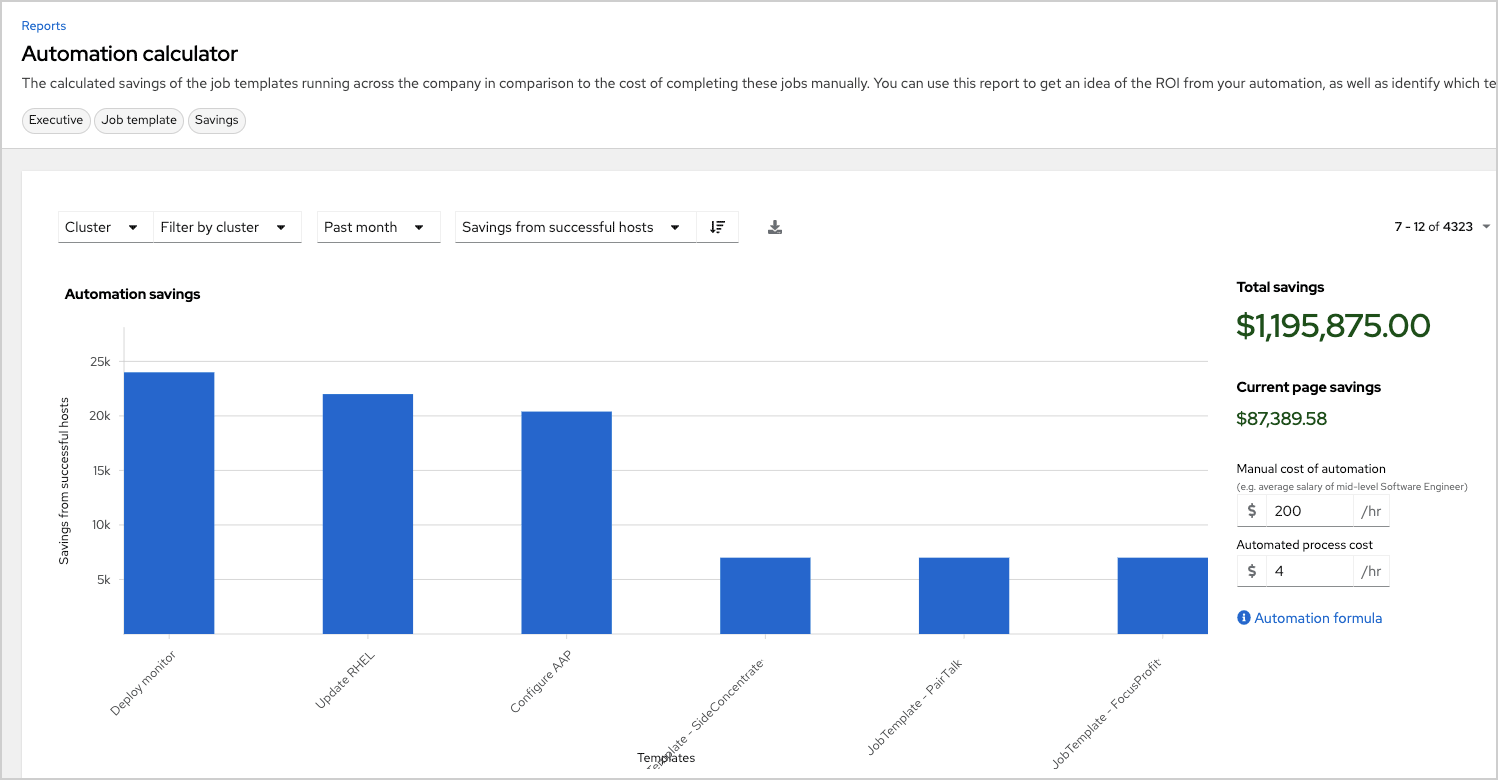Click the Executive tag
This screenshot has height=780, width=1498.
[x=56, y=120]
